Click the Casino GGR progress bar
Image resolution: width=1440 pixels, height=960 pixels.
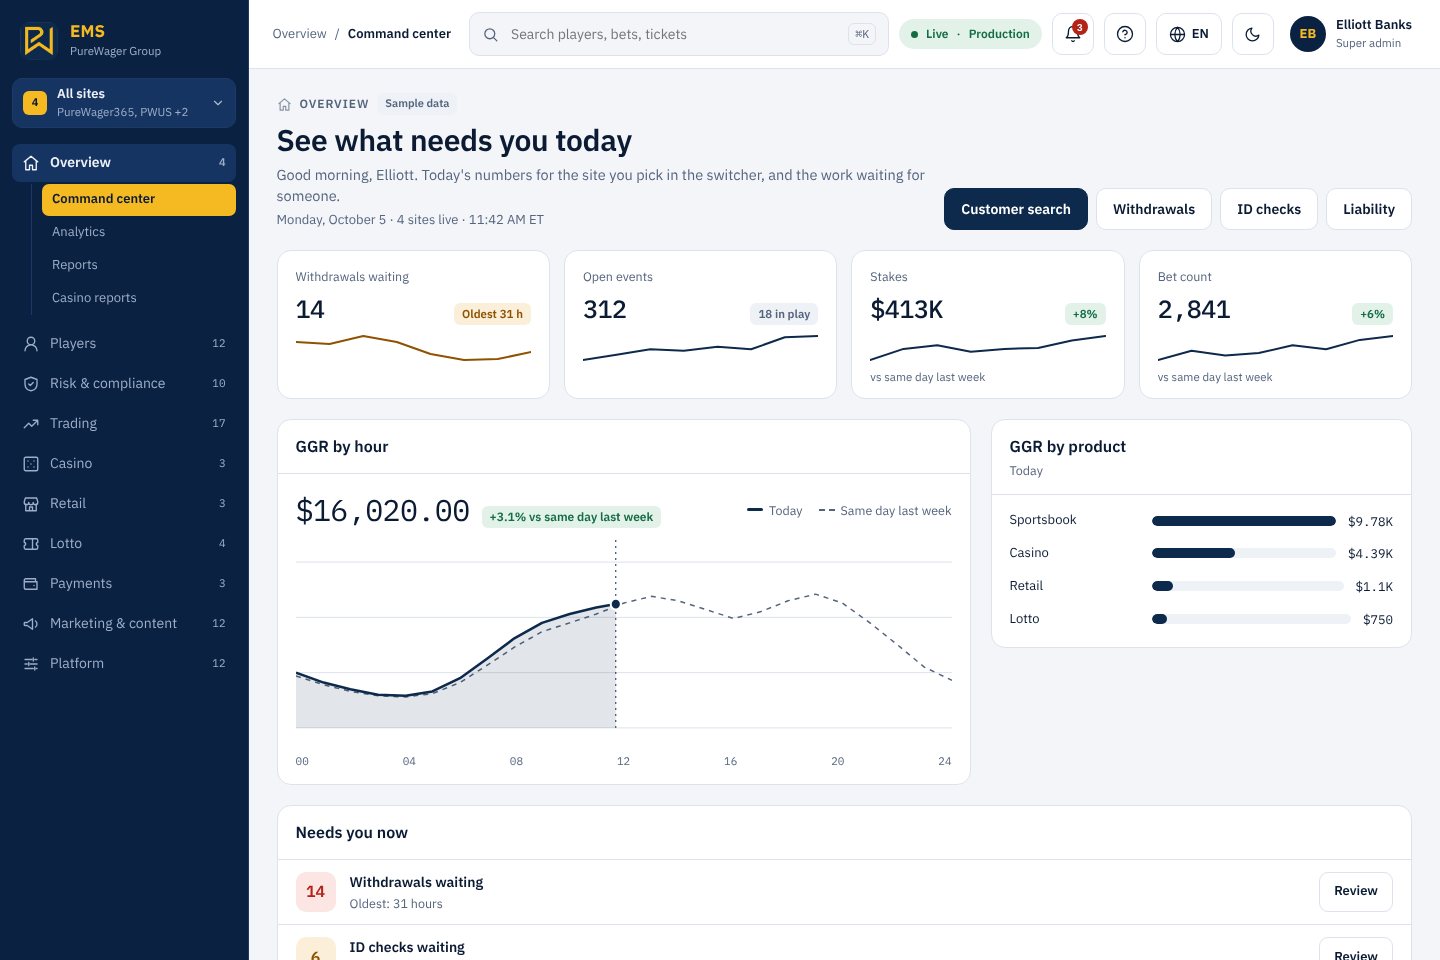1244,553
